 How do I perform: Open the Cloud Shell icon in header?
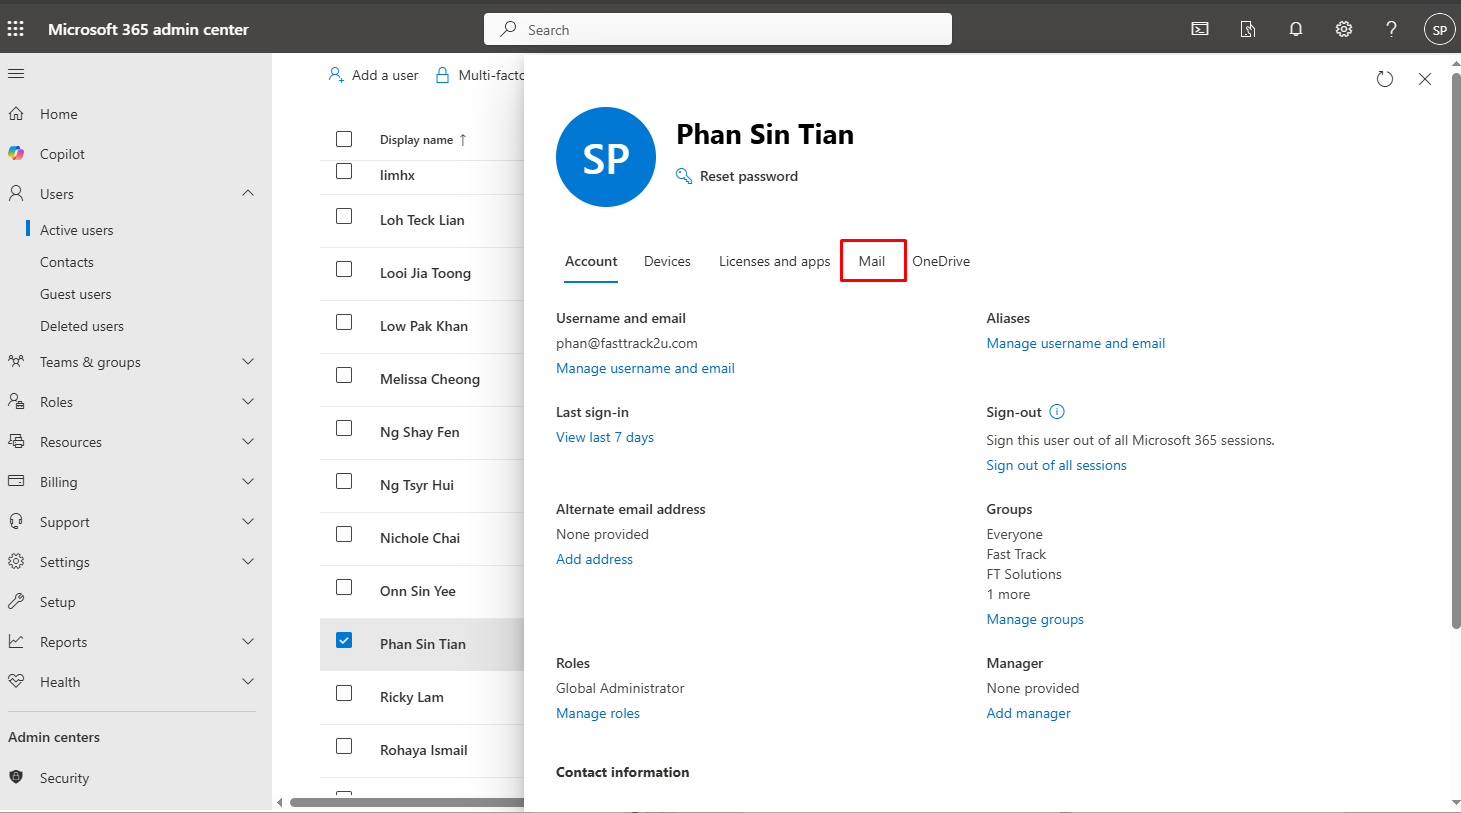pos(1200,29)
